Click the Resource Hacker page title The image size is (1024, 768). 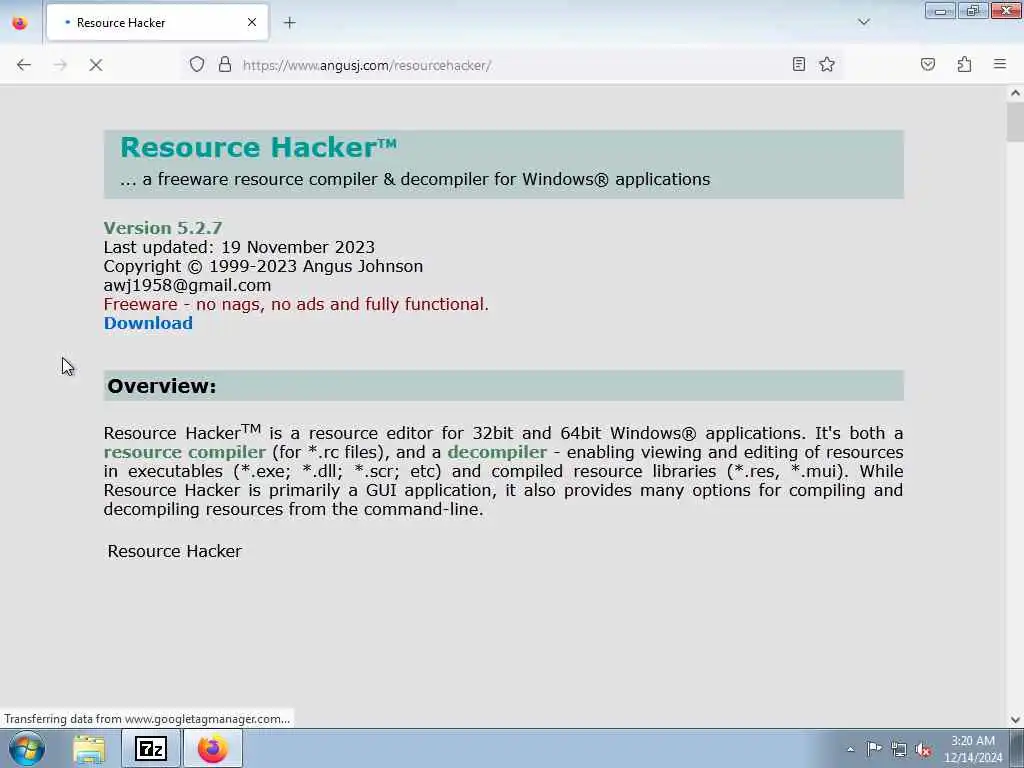click(x=259, y=148)
